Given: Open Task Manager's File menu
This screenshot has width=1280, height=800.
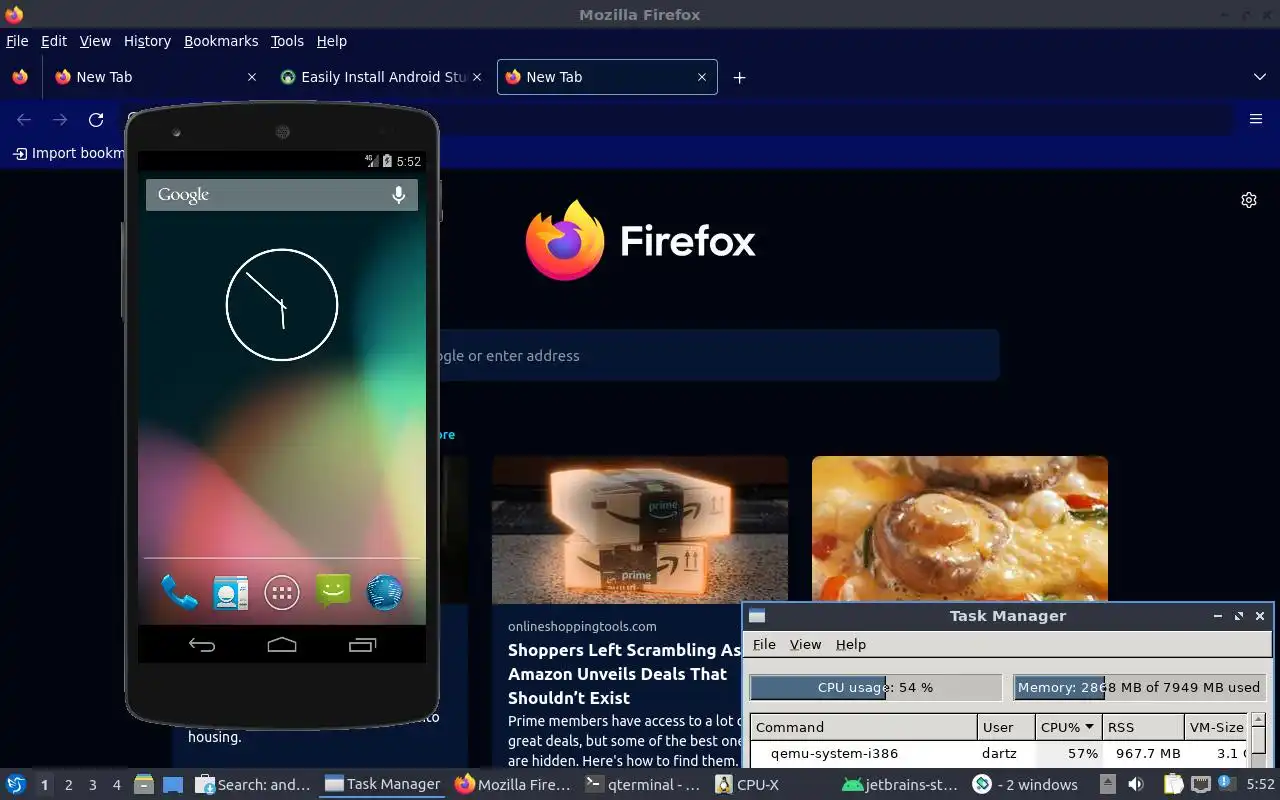Looking at the screenshot, I should [x=764, y=644].
